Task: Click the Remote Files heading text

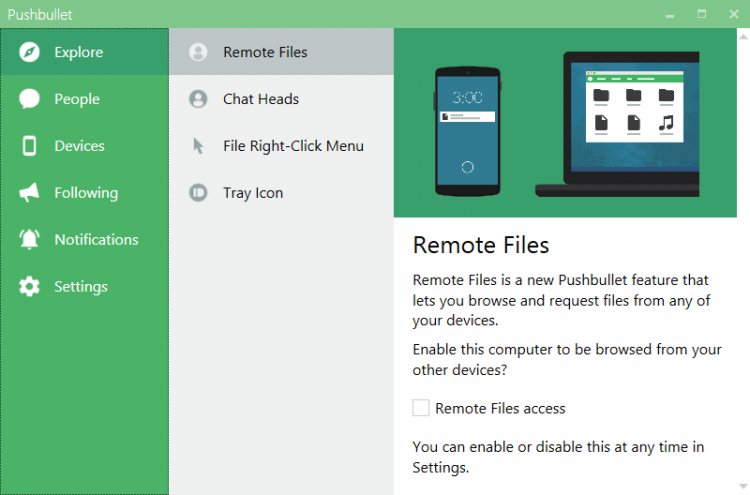Action: [481, 245]
